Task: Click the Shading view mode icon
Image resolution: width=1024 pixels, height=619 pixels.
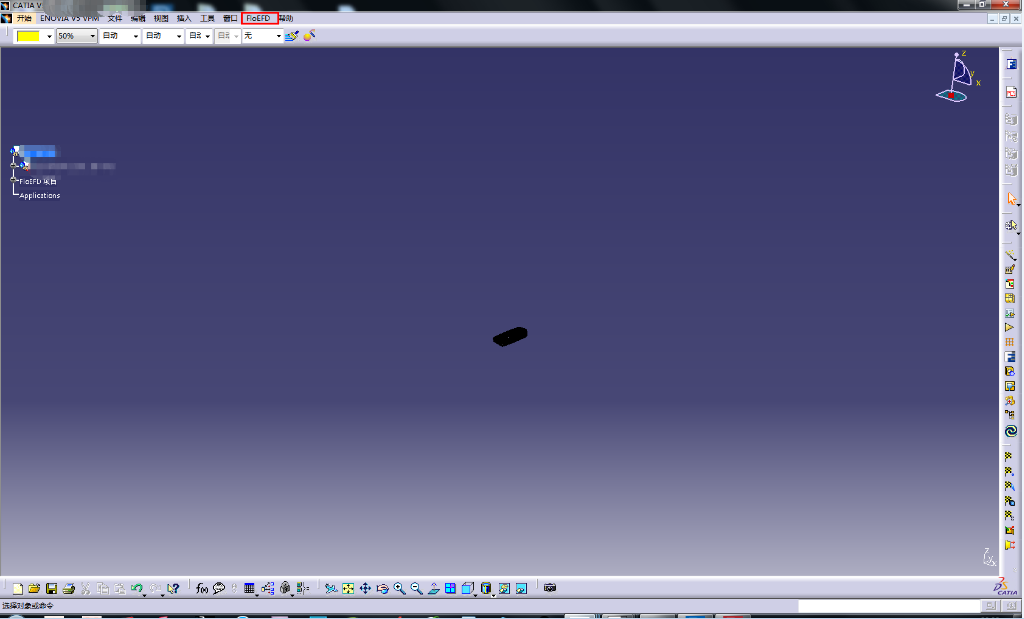Action: 485,588
